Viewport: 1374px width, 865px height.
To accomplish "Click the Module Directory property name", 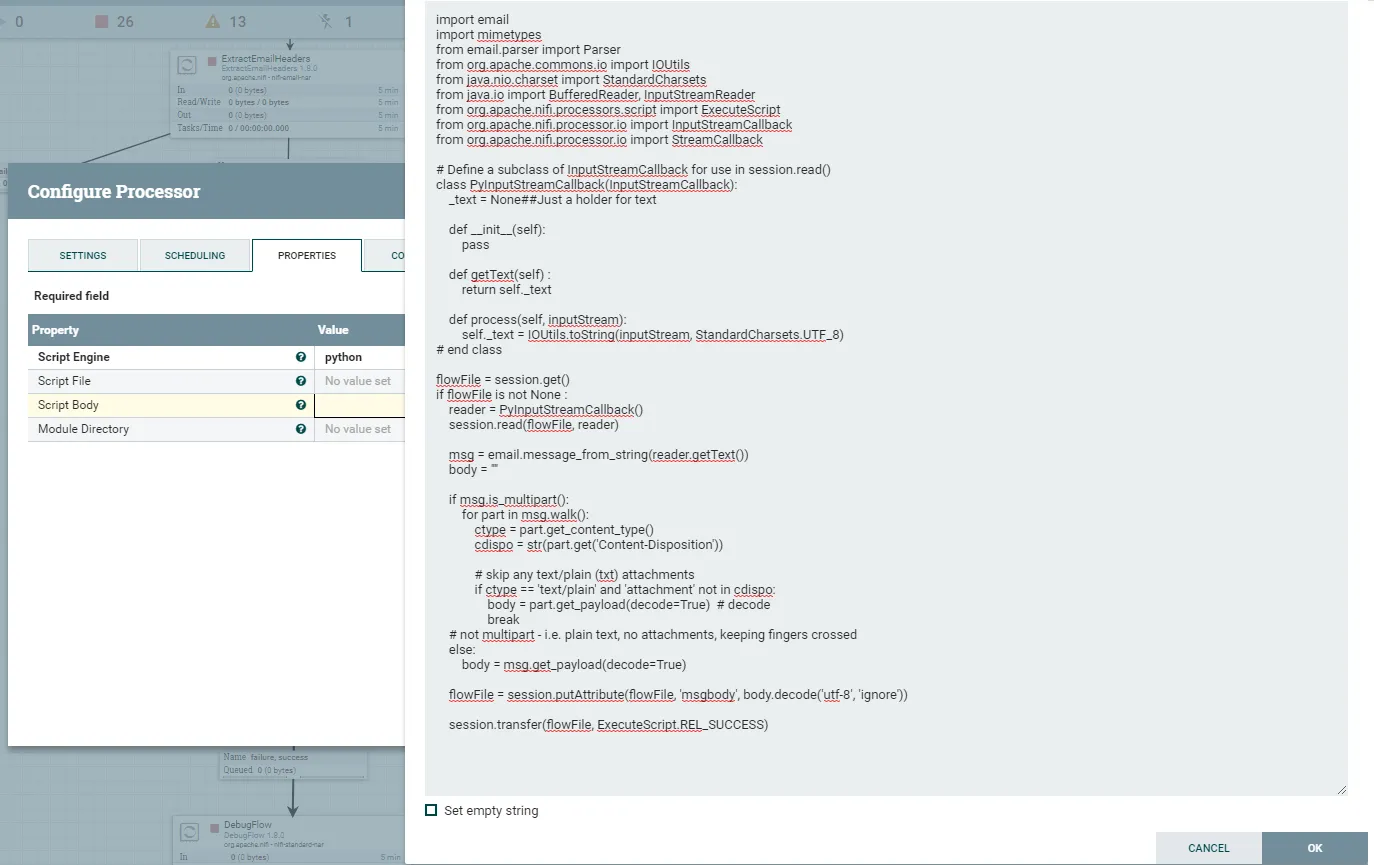I will [x=83, y=429].
